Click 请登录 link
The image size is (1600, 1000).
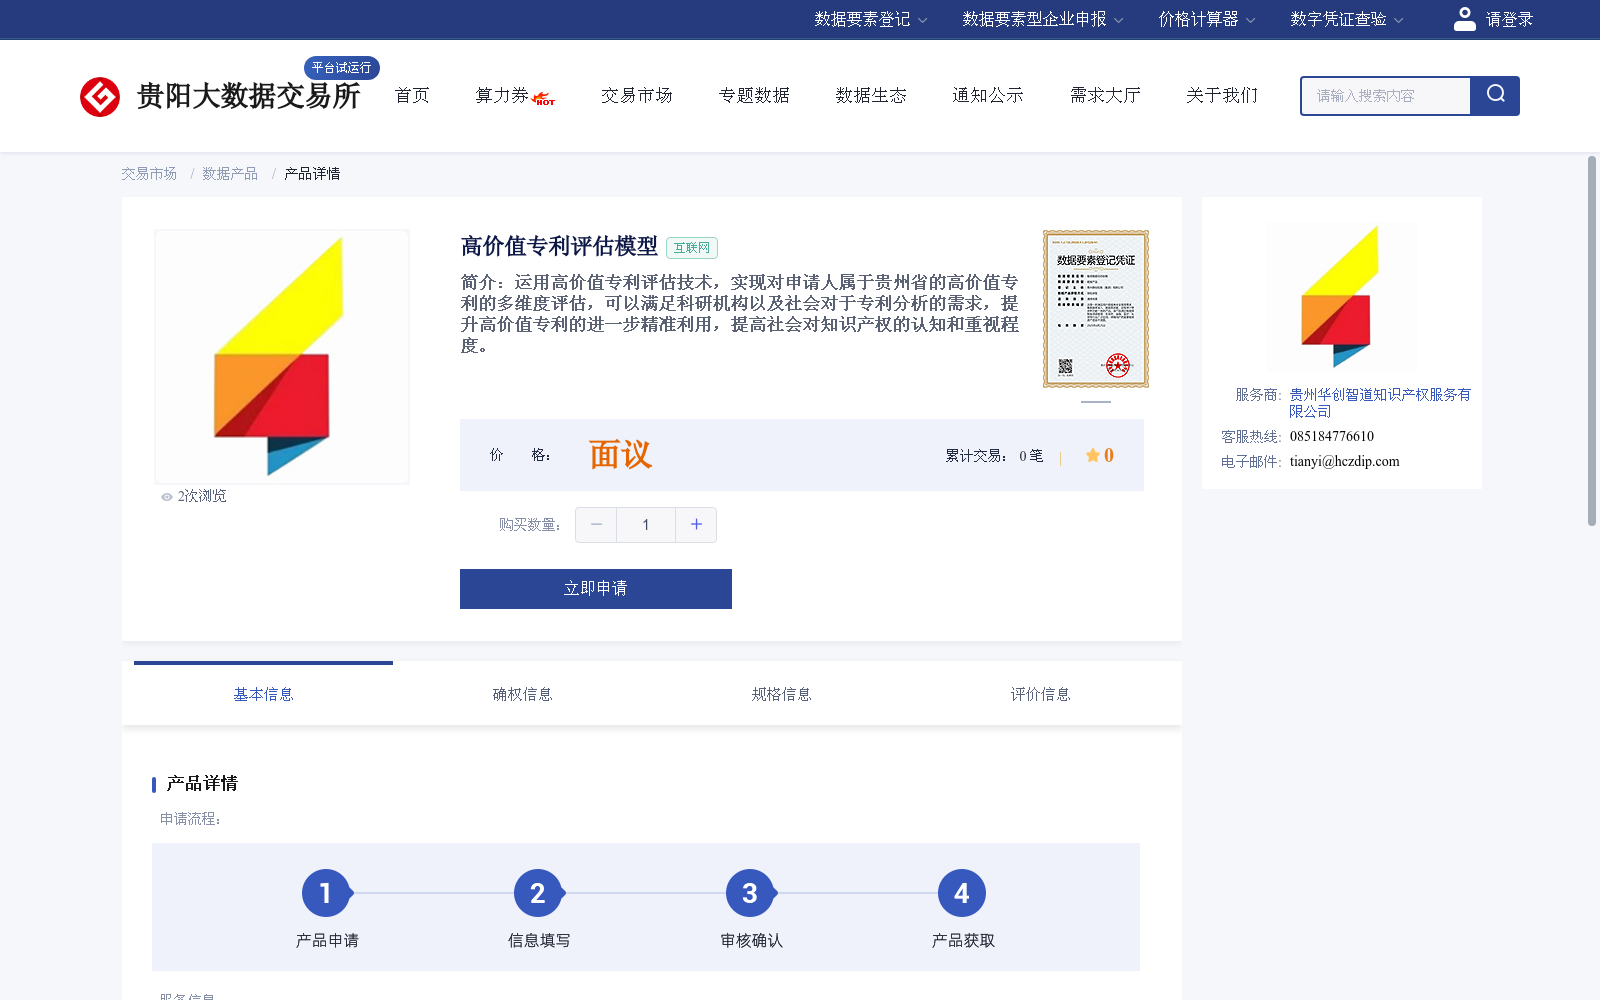pyautogui.click(x=1509, y=19)
